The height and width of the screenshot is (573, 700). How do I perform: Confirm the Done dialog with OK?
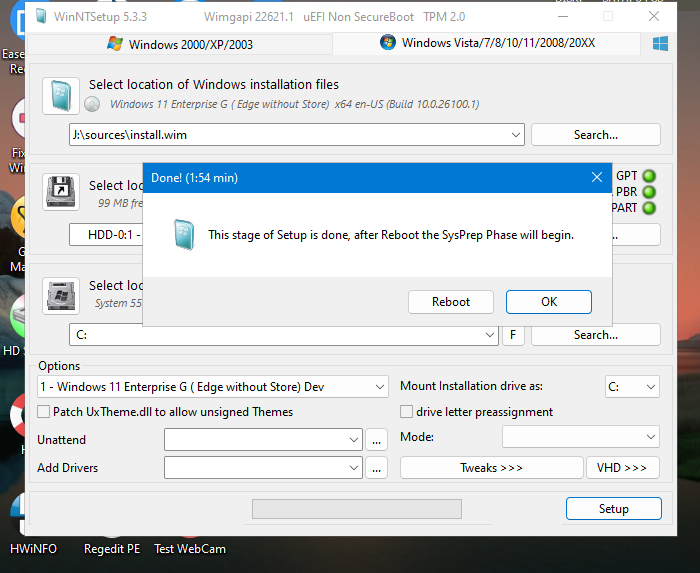549,302
